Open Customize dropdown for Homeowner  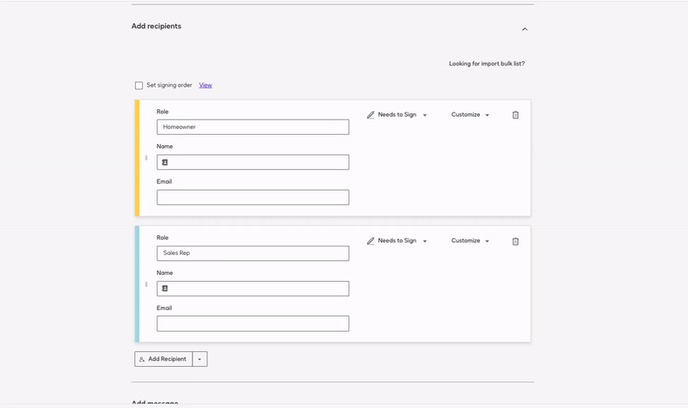pyautogui.click(x=470, y=115)
